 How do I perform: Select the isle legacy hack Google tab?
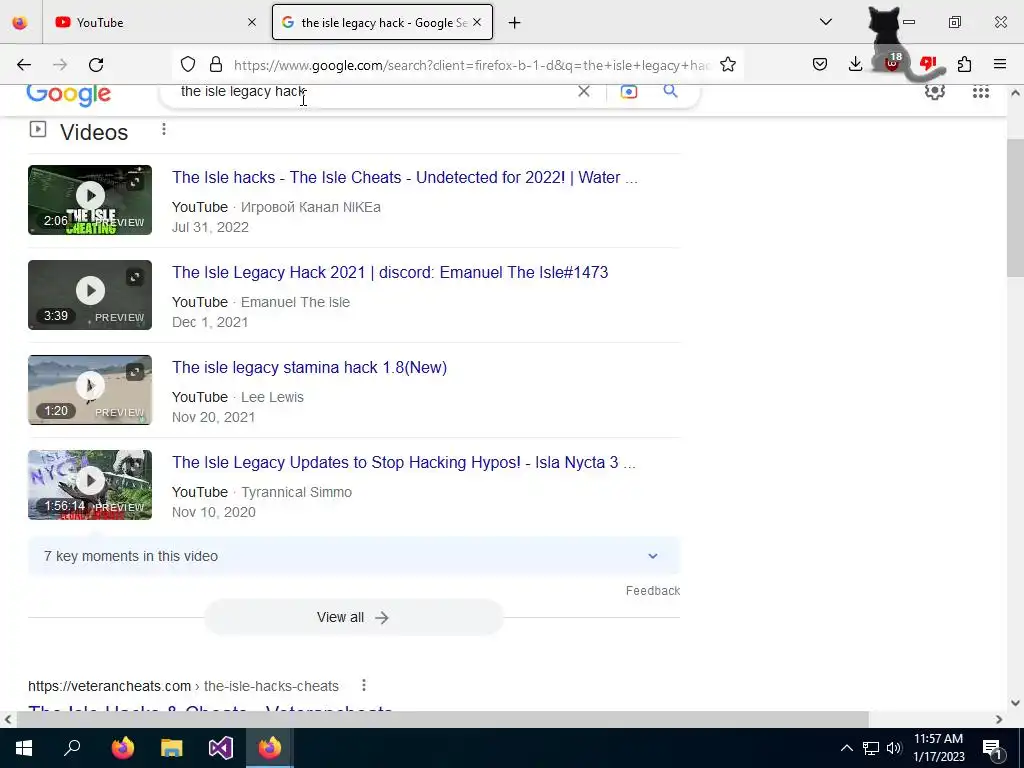(383, 23)
